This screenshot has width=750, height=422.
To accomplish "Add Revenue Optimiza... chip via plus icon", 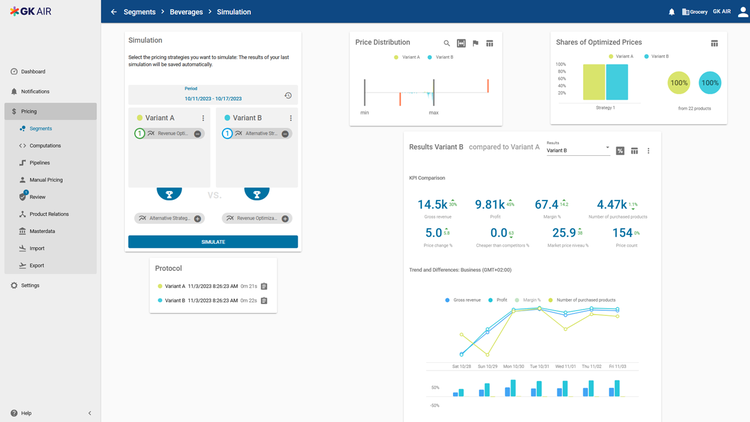I will point(285,219).
